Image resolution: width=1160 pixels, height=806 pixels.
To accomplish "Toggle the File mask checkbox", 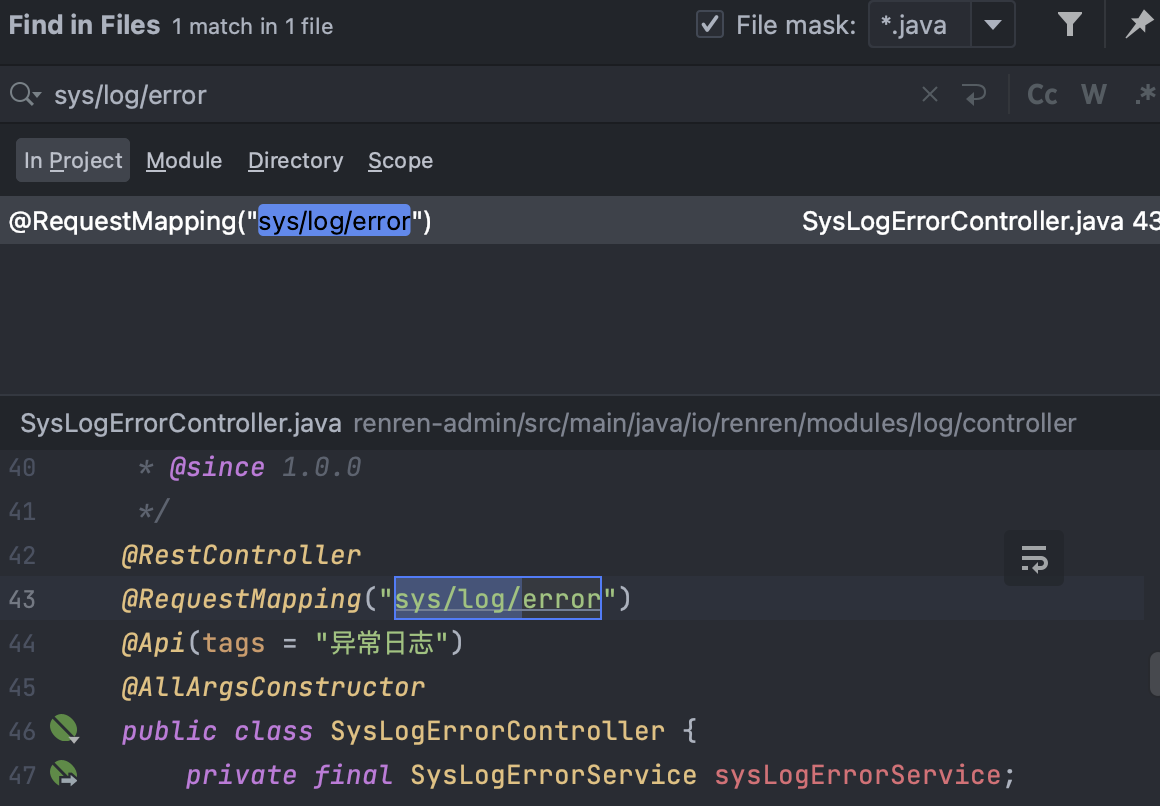I will click(710, 25).
